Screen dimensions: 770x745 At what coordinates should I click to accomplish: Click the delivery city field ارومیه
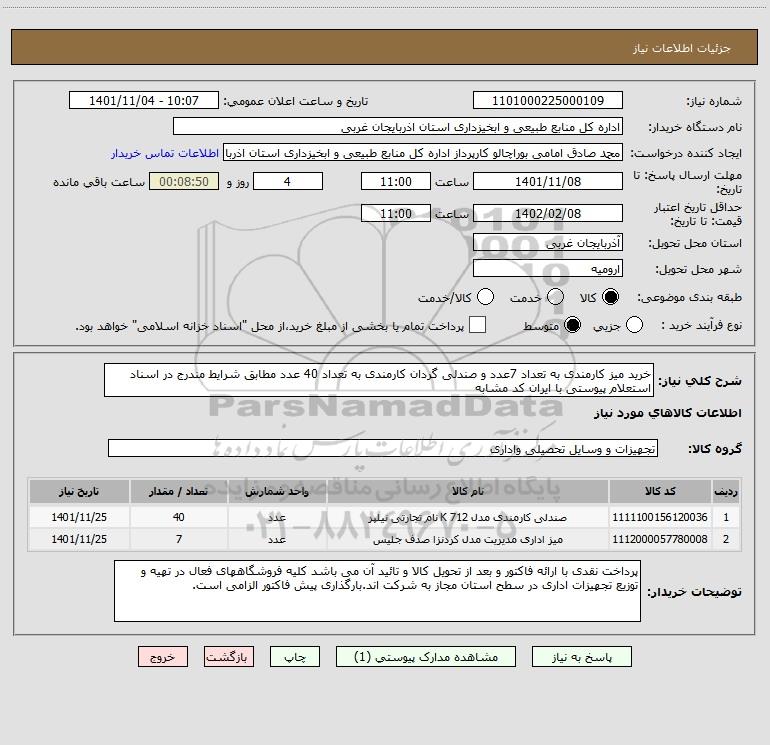tap(548, 269)
